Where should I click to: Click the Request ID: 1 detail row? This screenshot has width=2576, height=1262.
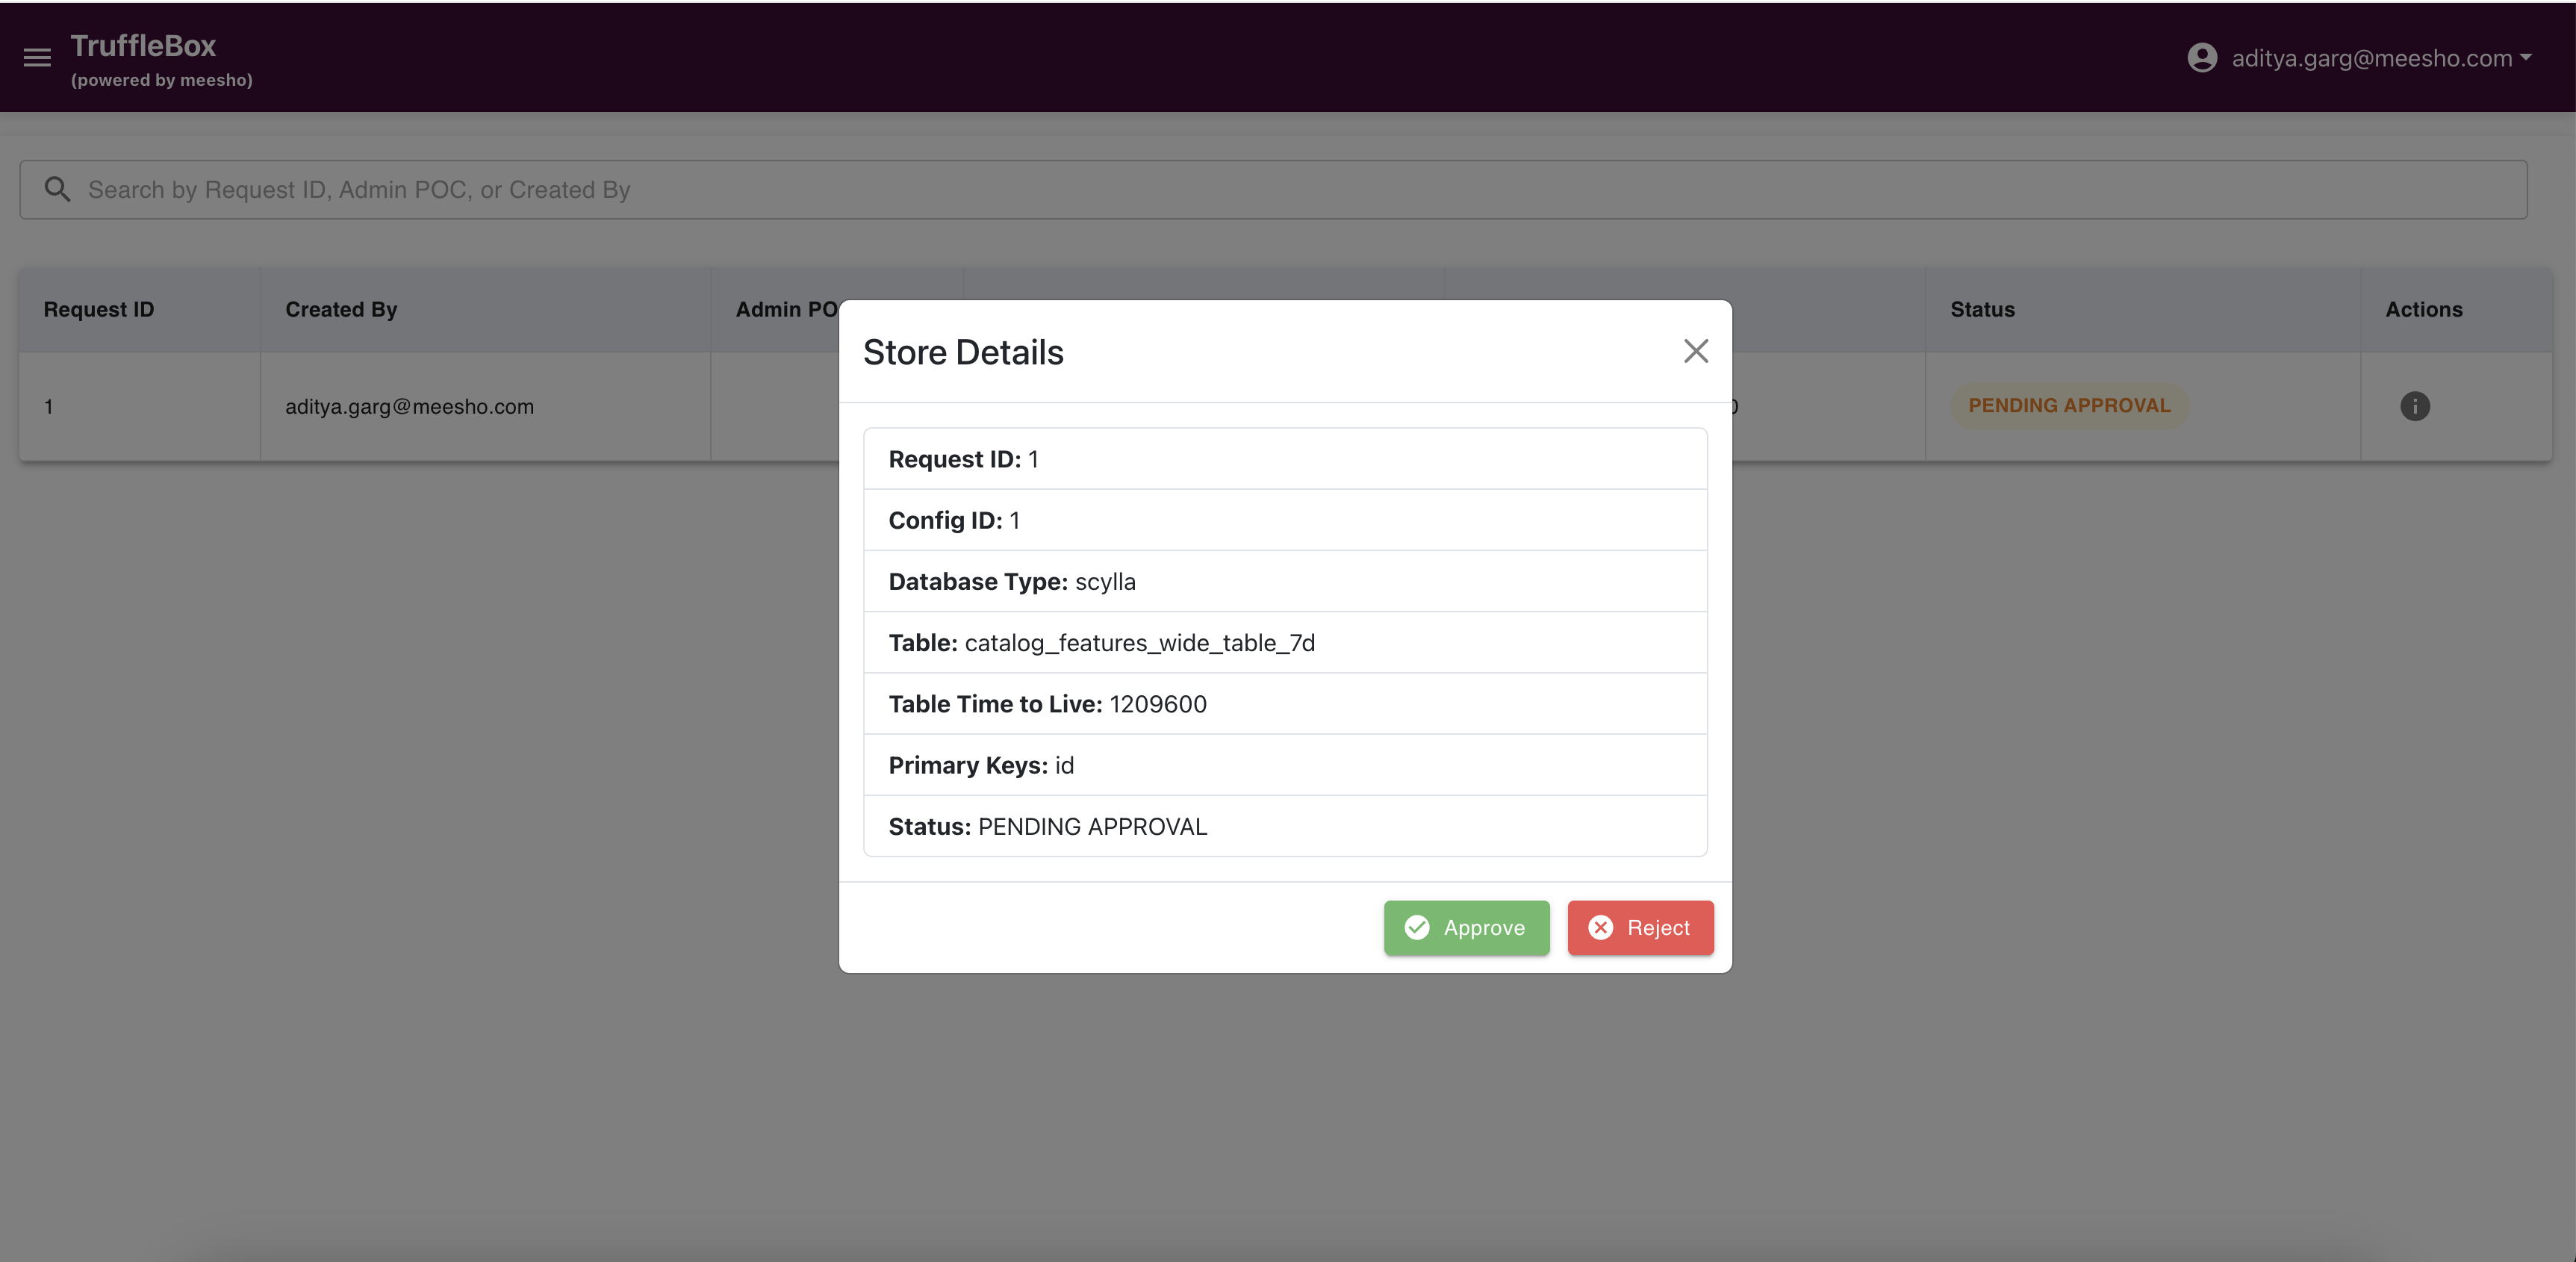(1285, 459)
